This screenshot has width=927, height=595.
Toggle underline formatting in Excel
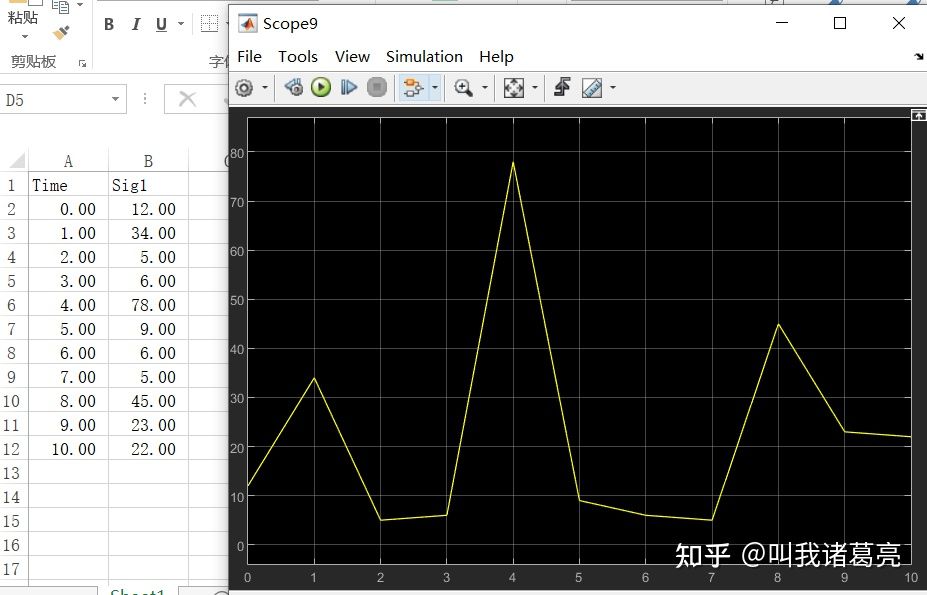pos(160,23)
